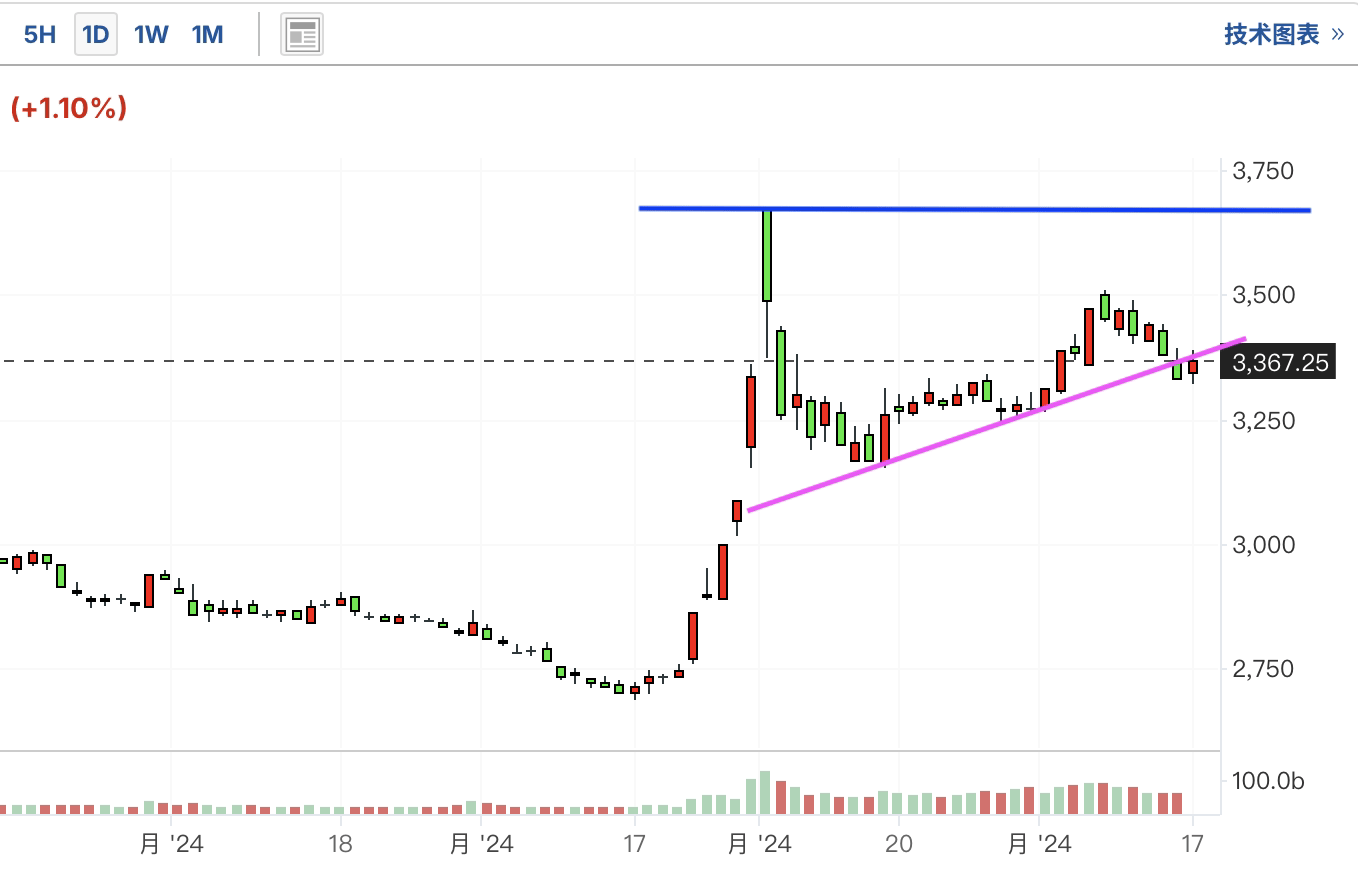
Task: Select the 1D timeframe tab
Action: coord(96,35)
